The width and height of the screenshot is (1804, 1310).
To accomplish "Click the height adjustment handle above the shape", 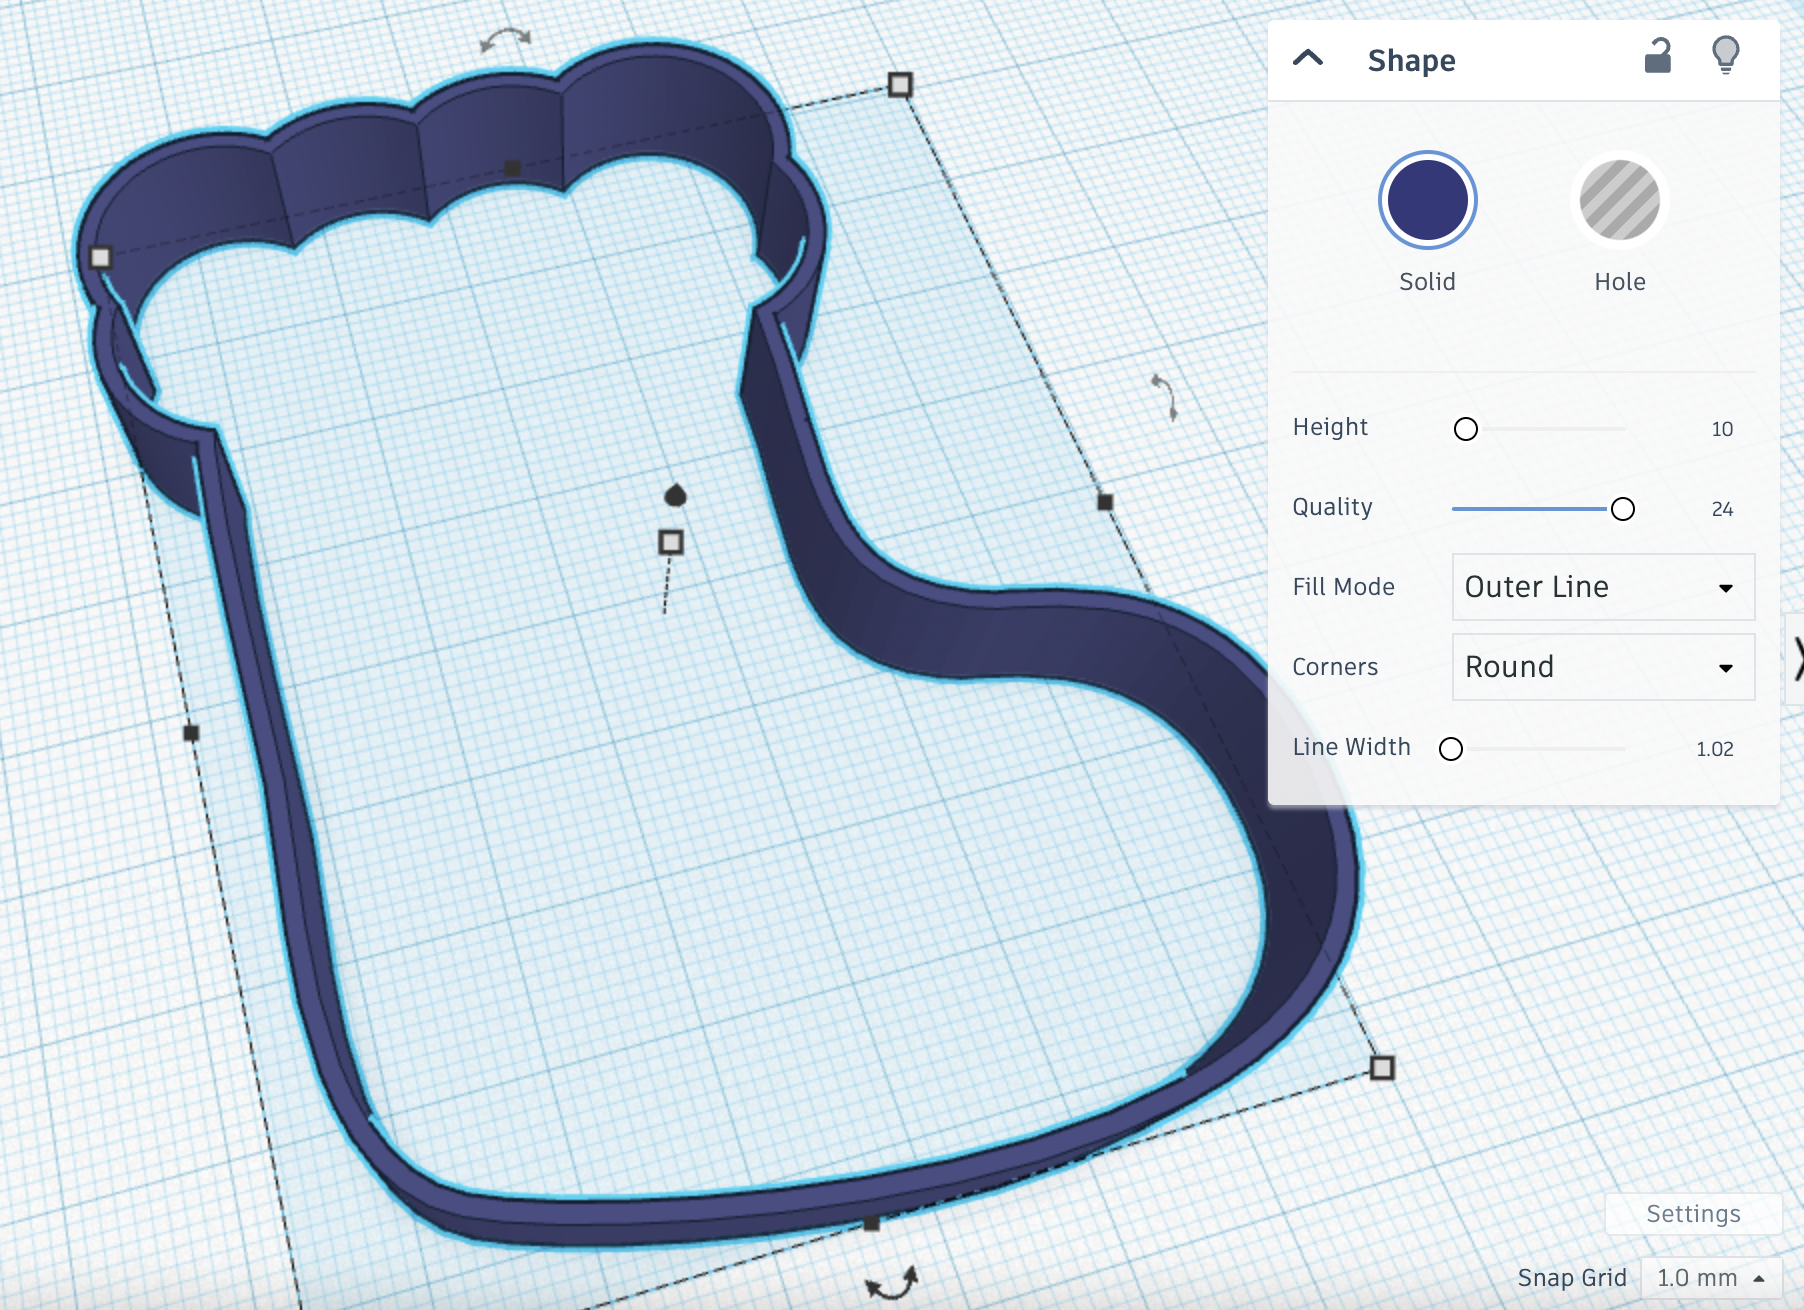I will click(672, 541).
